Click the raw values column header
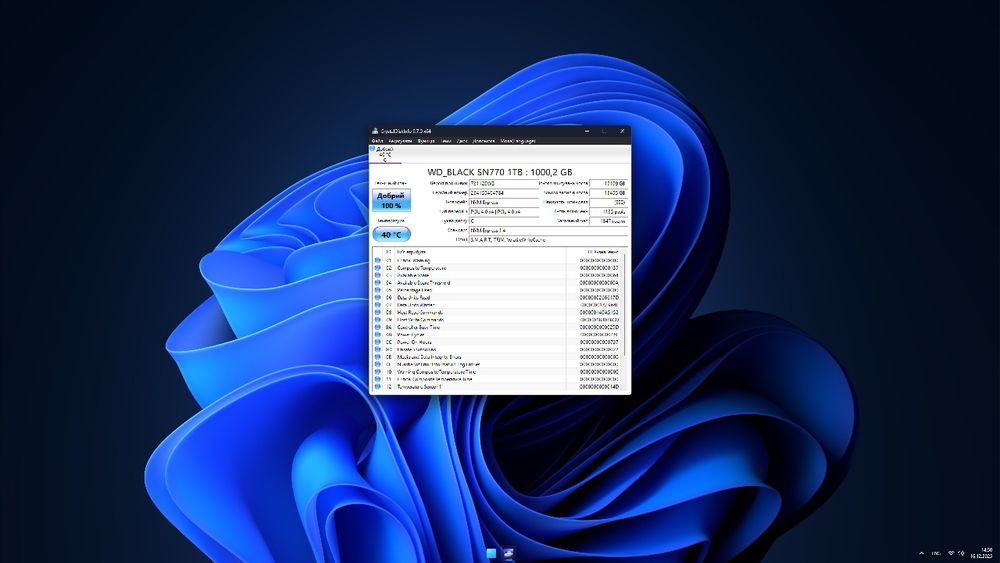1000x563 pixels. point(594,252)
